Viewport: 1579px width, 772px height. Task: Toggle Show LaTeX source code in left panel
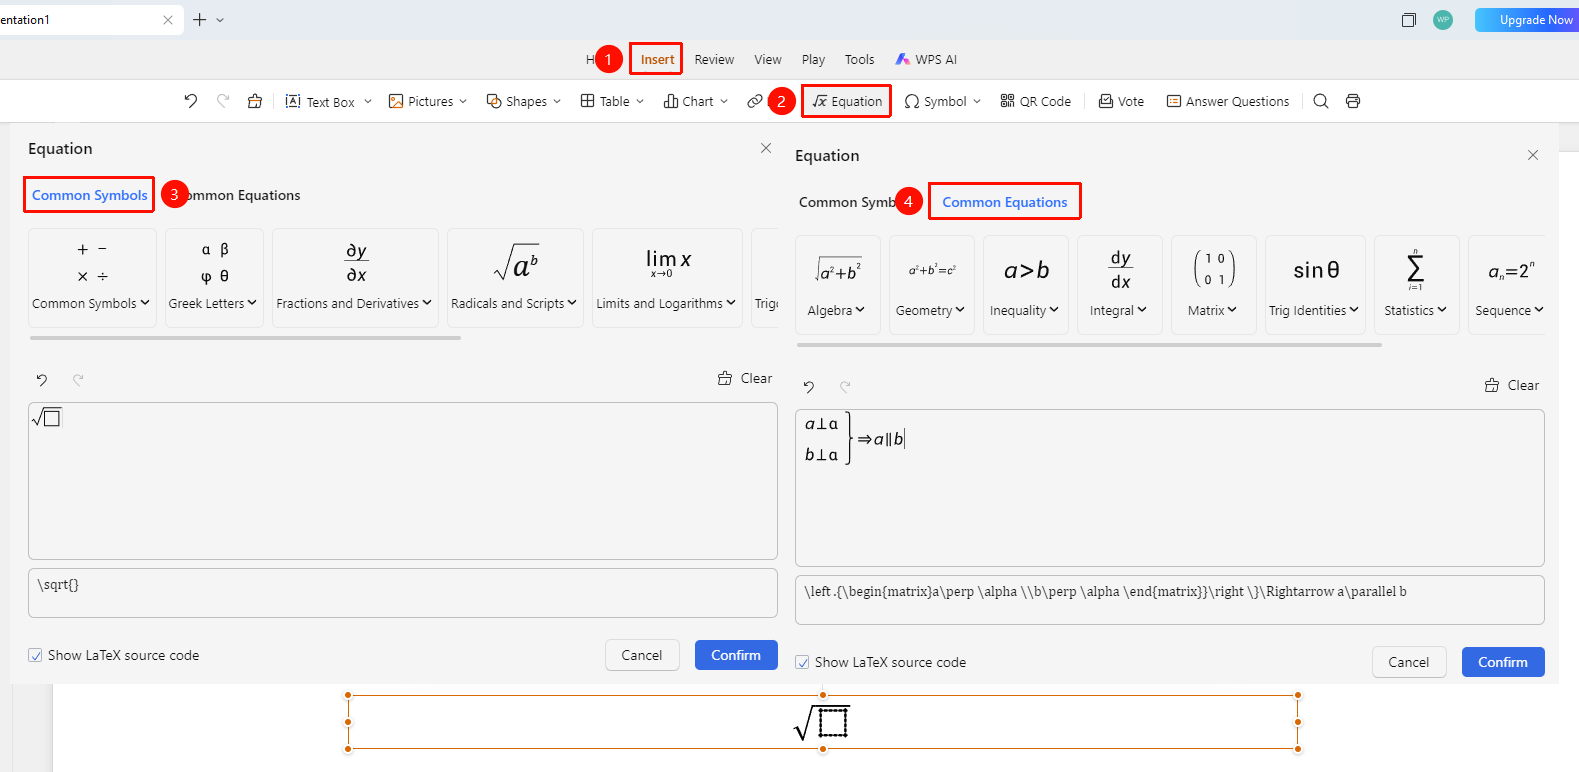tap(36, 655)
